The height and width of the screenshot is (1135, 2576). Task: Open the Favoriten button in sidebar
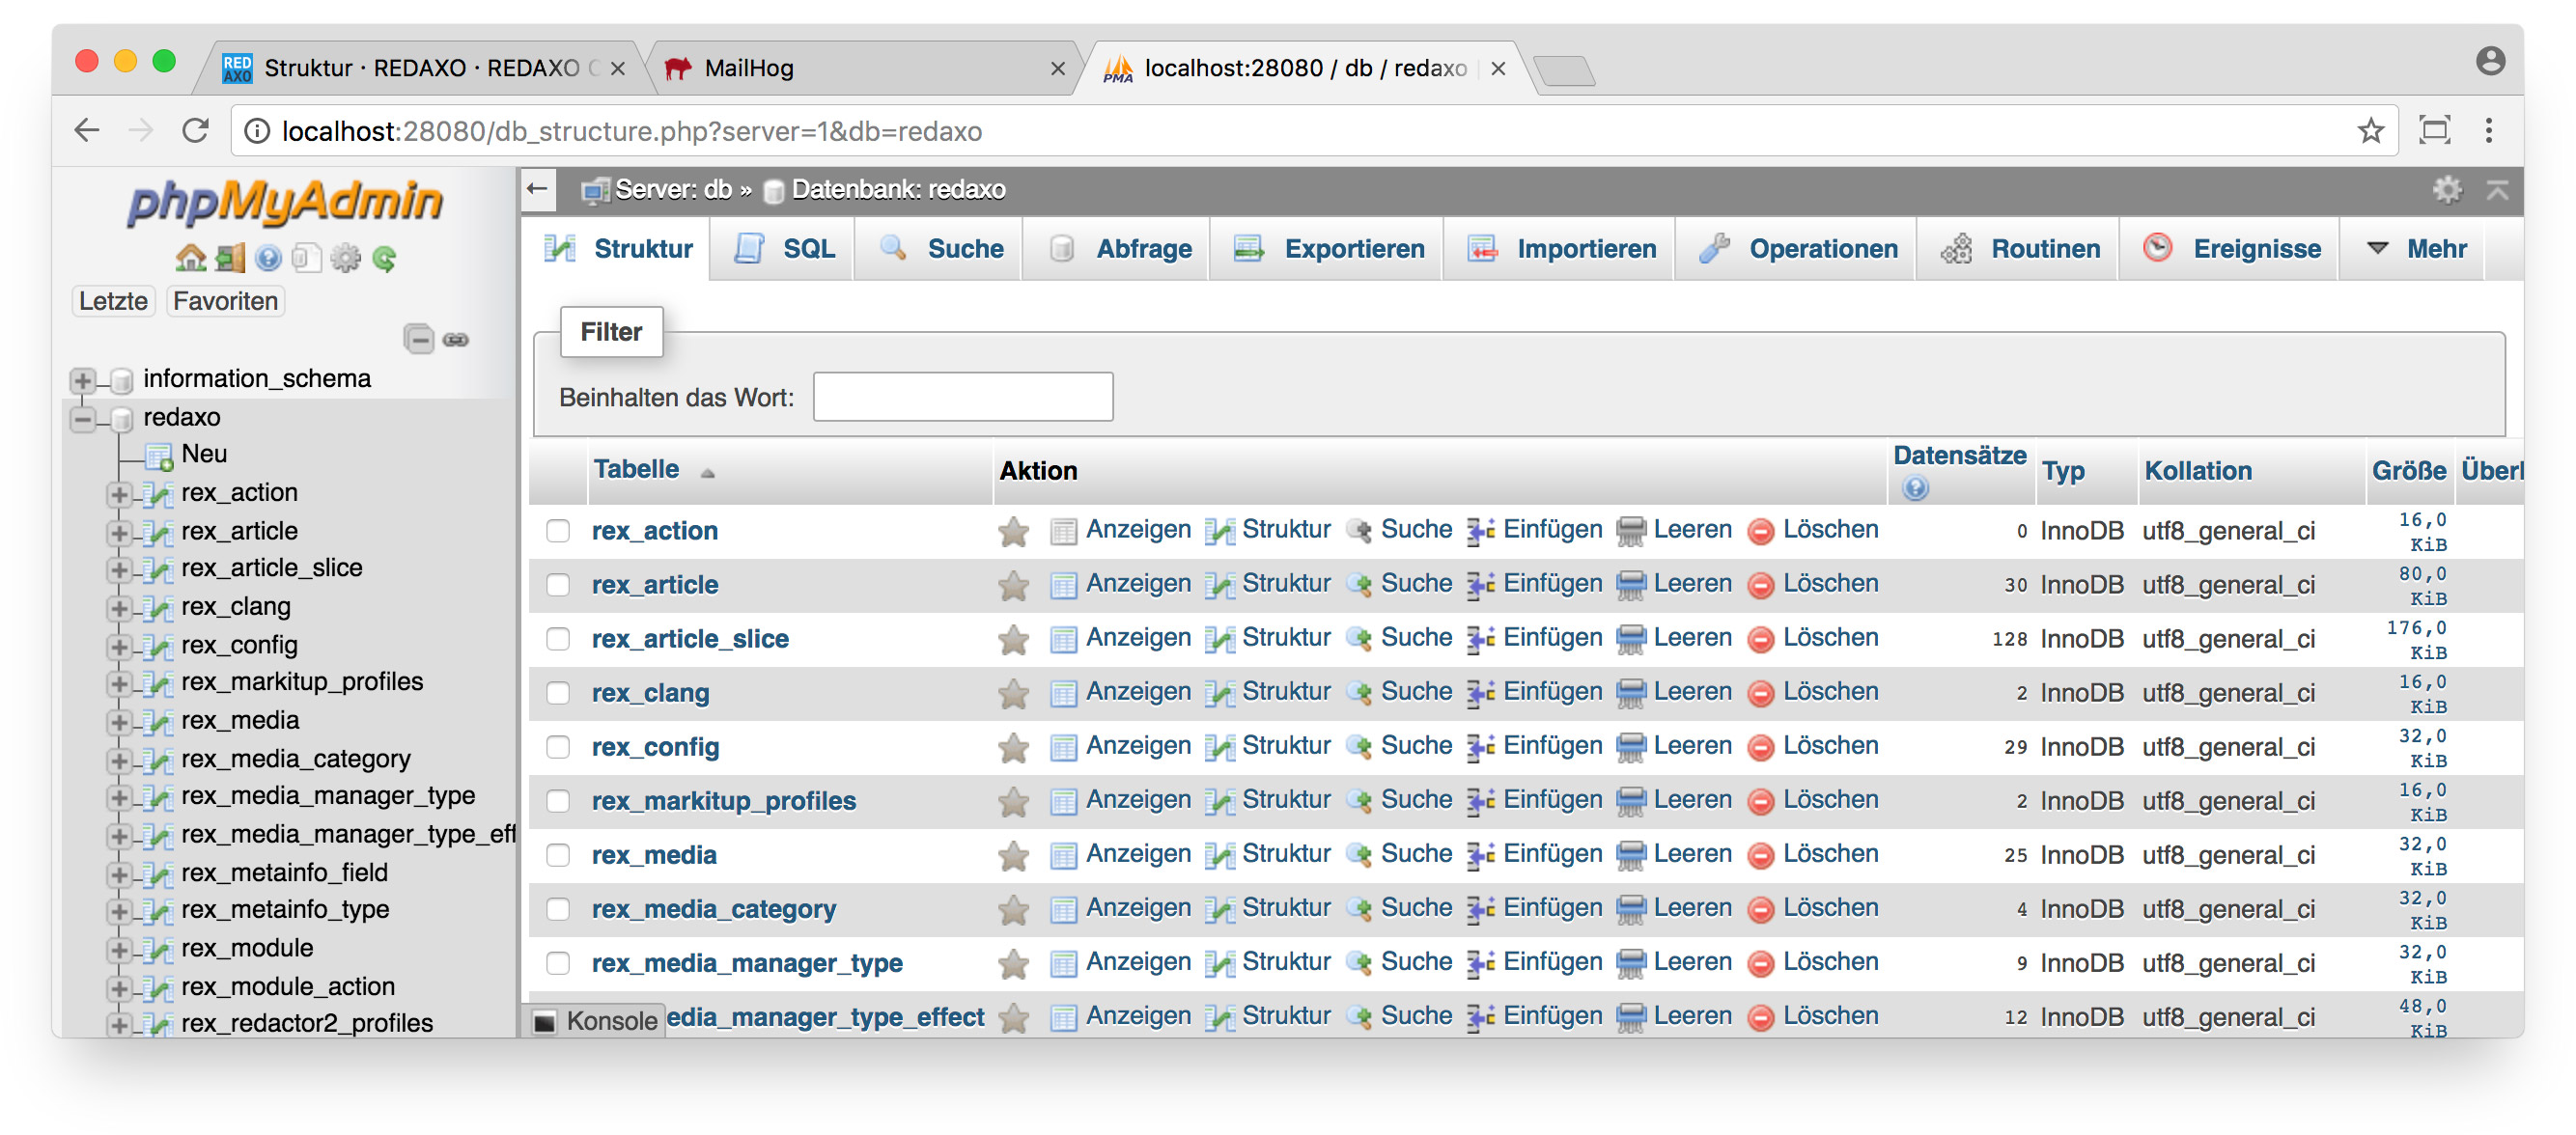click(x=225, y=301)
